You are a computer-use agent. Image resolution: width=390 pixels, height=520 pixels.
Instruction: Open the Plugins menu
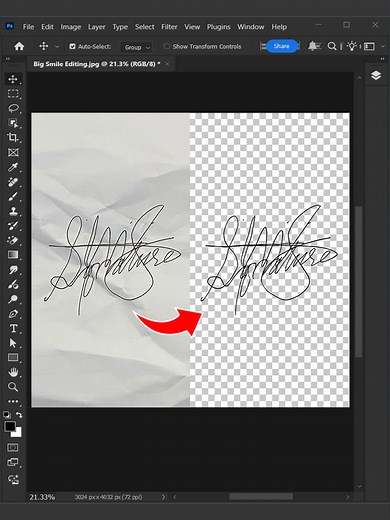tap(218, 27)
